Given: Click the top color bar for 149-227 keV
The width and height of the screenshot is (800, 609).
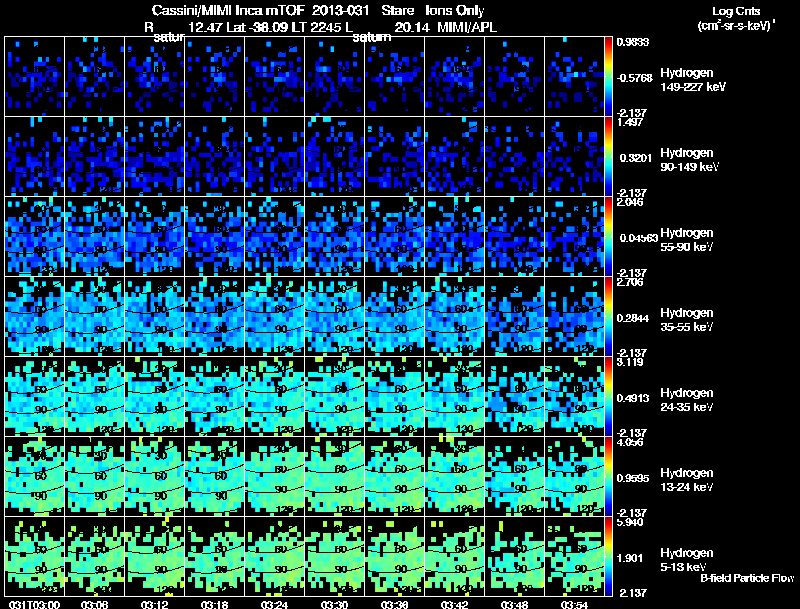Looking at the screenshot, I should click(608, 77).
